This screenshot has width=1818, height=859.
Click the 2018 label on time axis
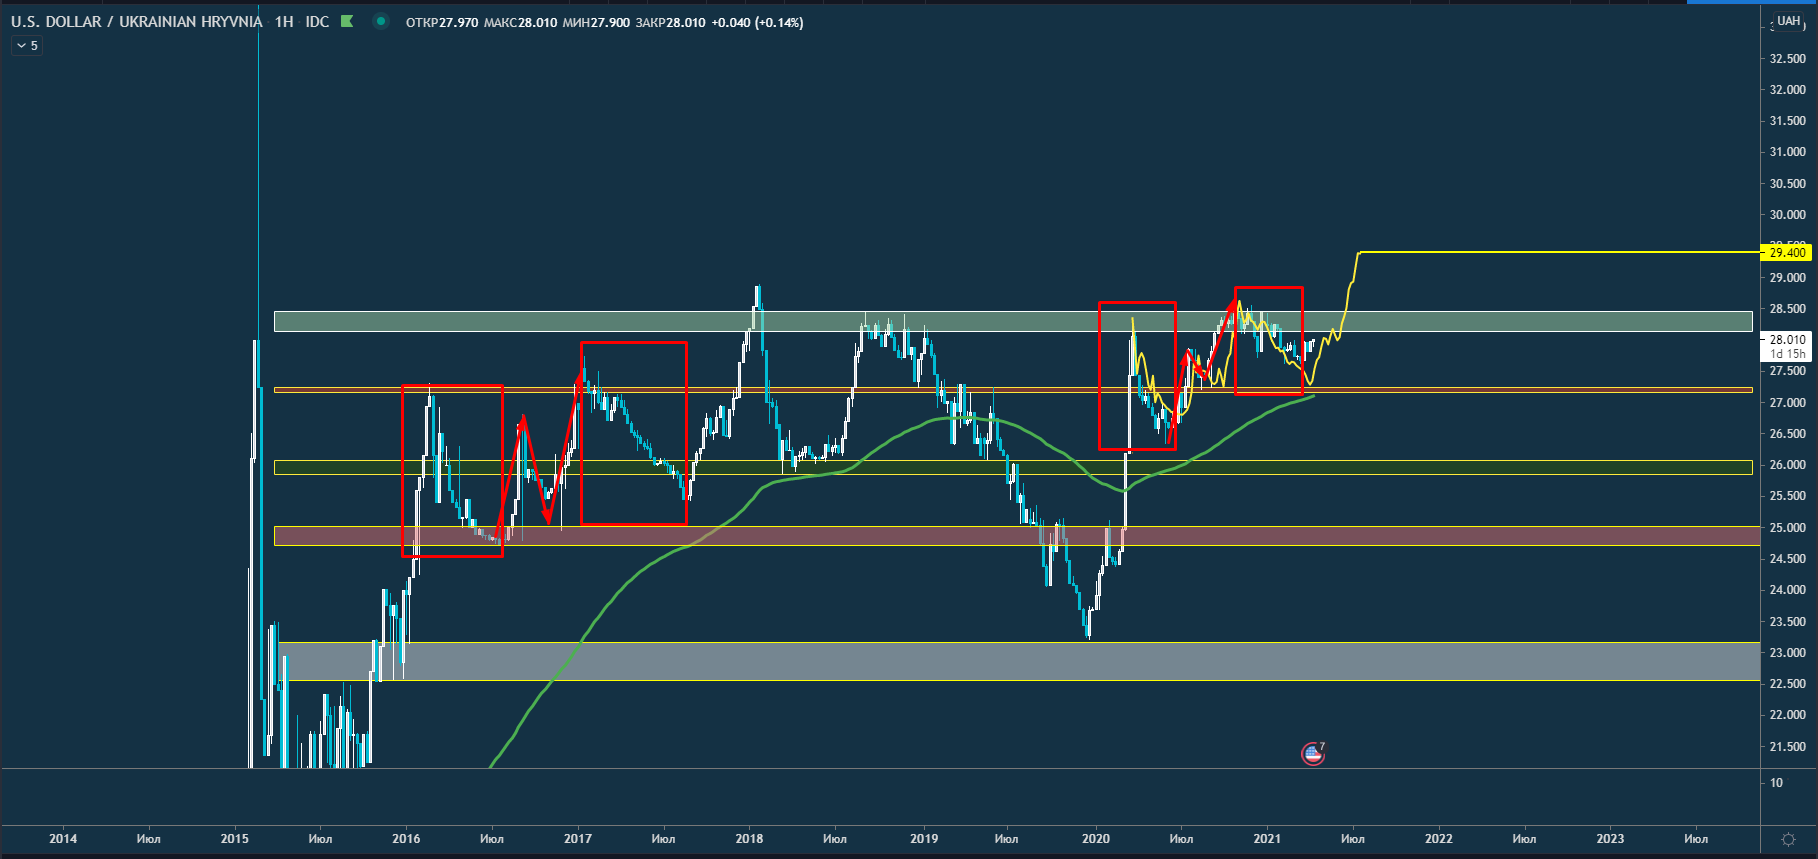tap(749, 839)
